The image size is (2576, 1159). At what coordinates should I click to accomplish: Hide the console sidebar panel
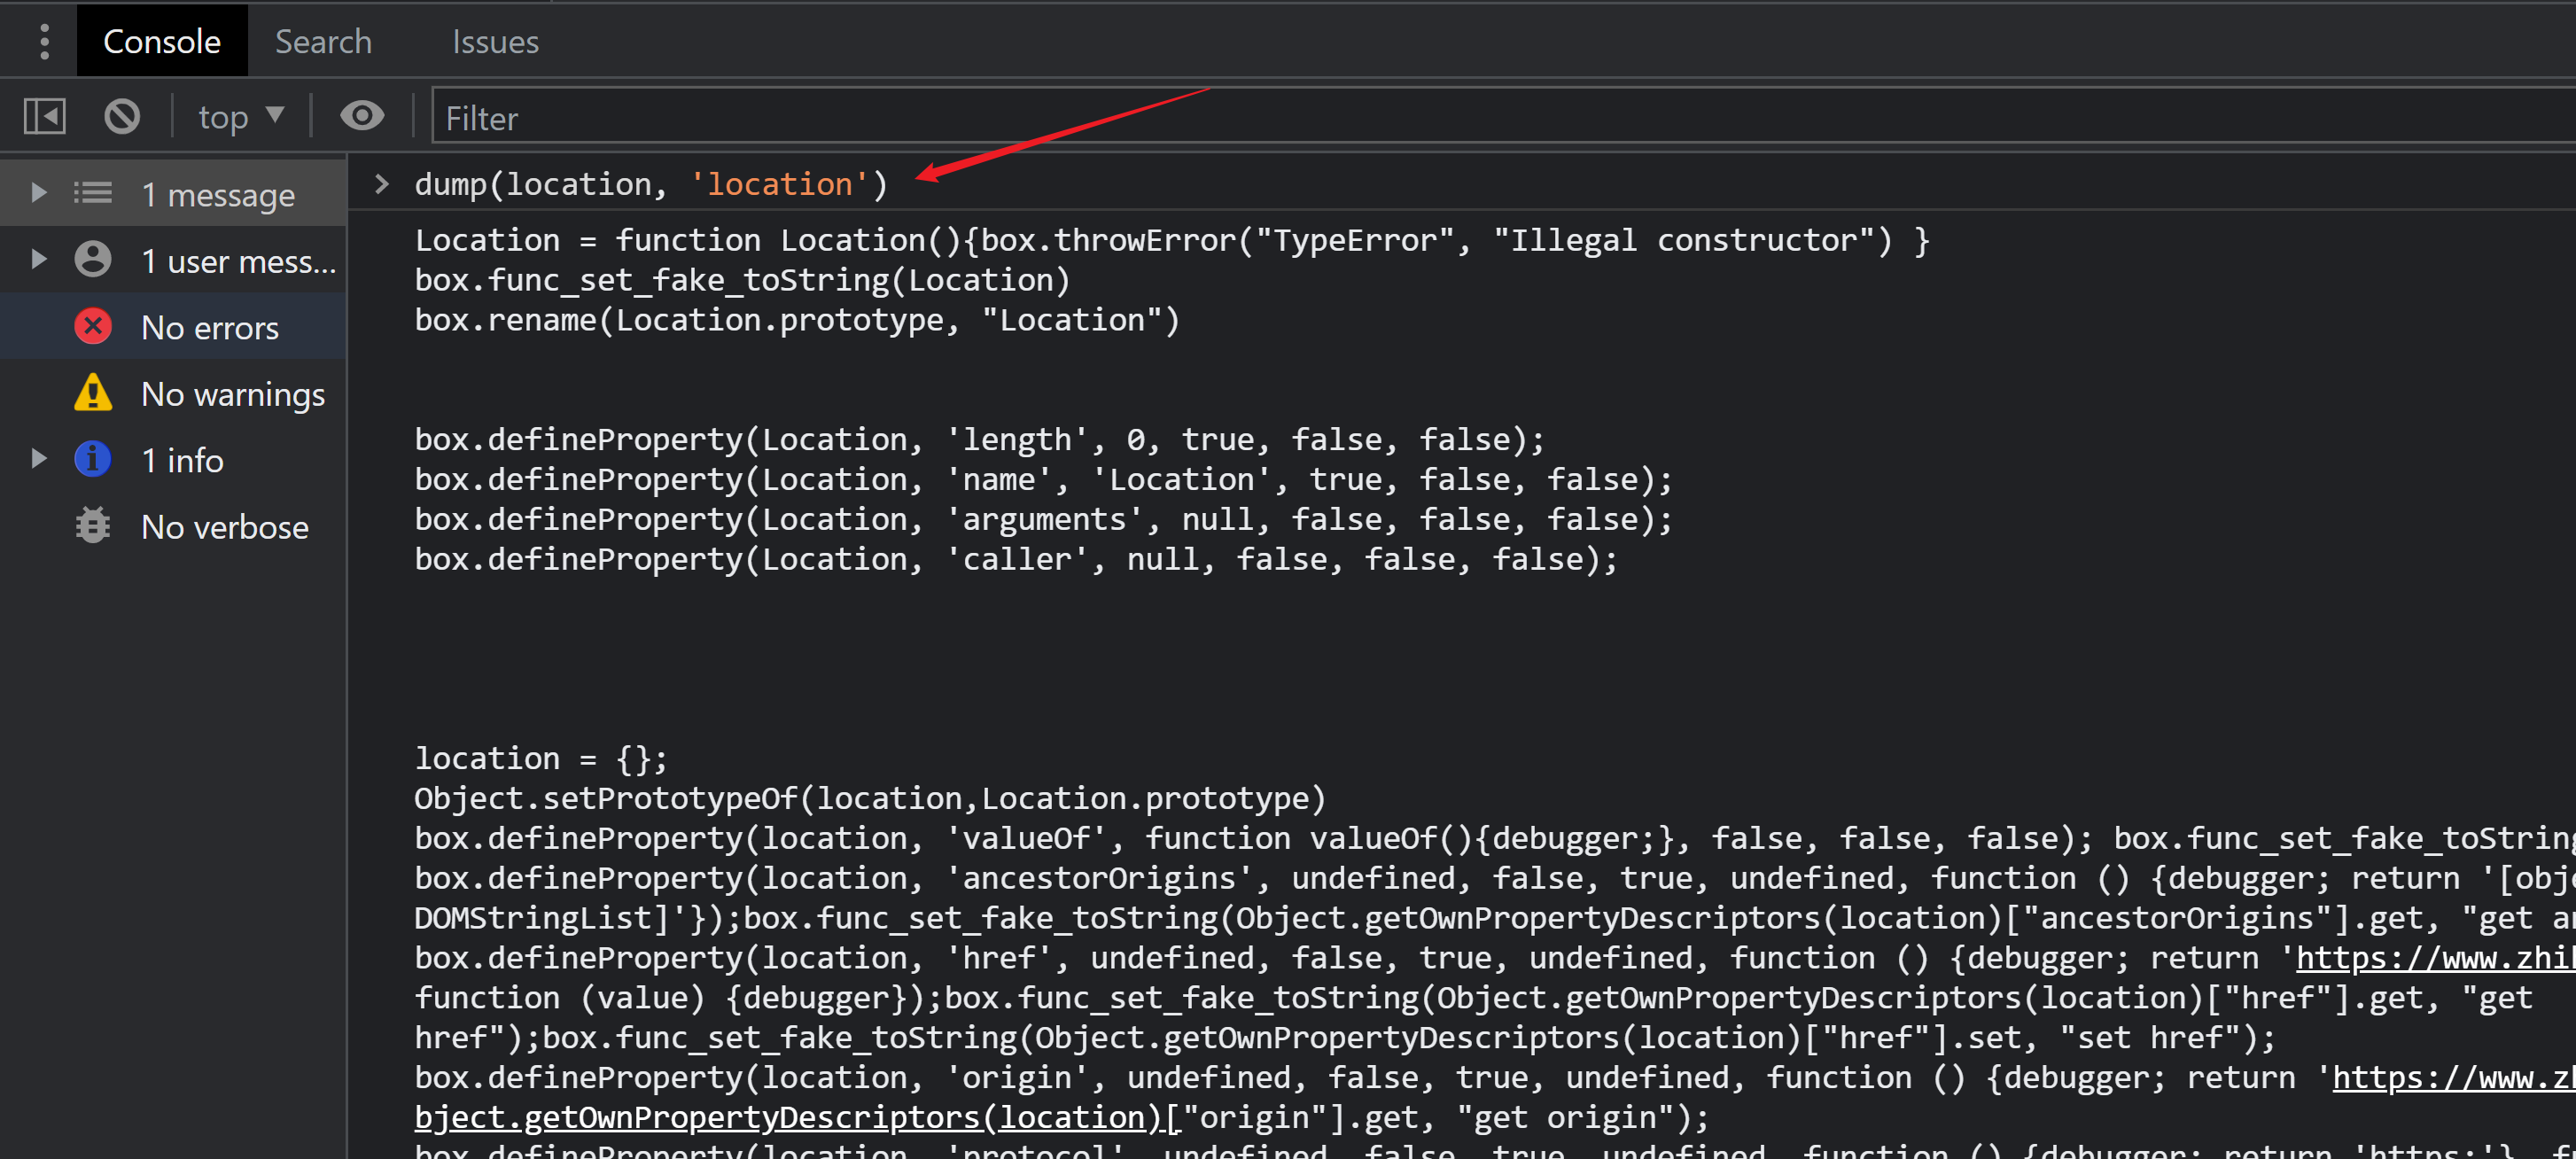pyautogui.click(x=45, y=117)
